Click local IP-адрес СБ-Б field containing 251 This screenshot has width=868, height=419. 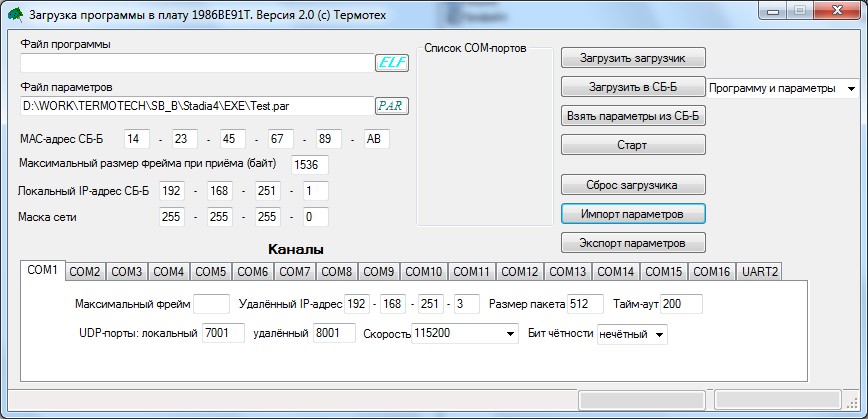(268, 191)
